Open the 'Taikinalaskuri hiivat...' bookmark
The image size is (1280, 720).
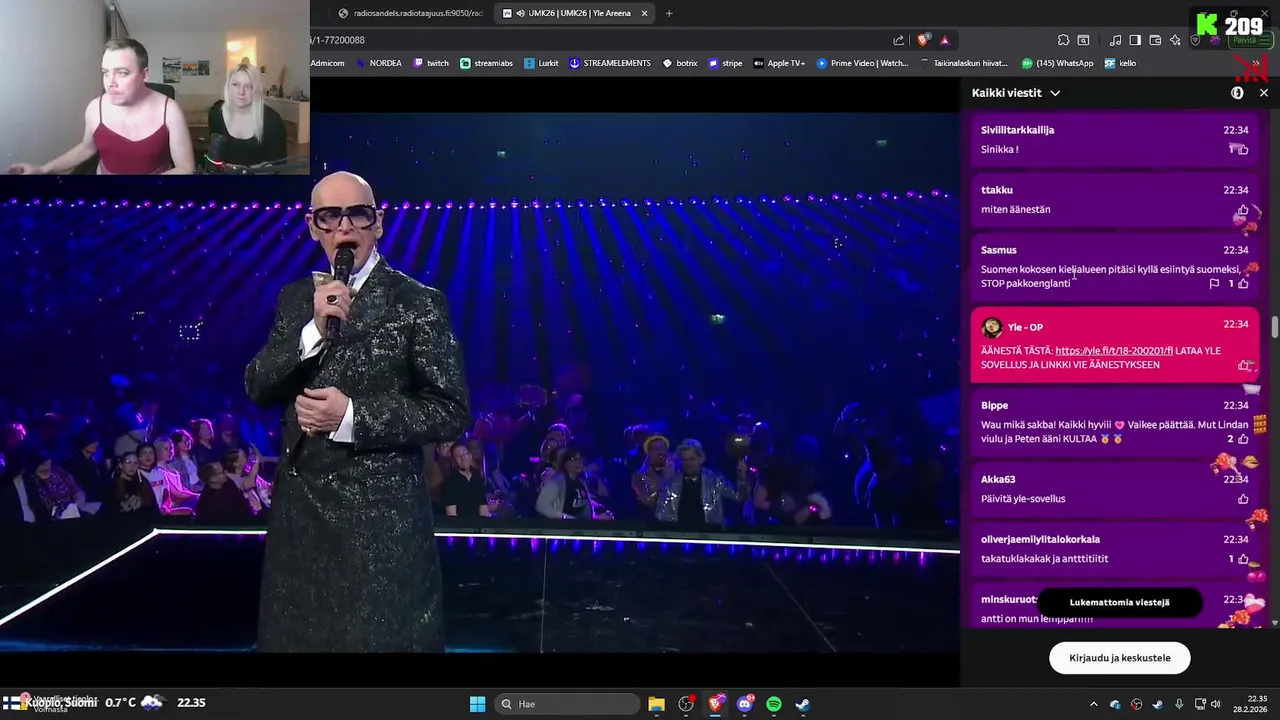pyautogui.click(x=963, y=63)
